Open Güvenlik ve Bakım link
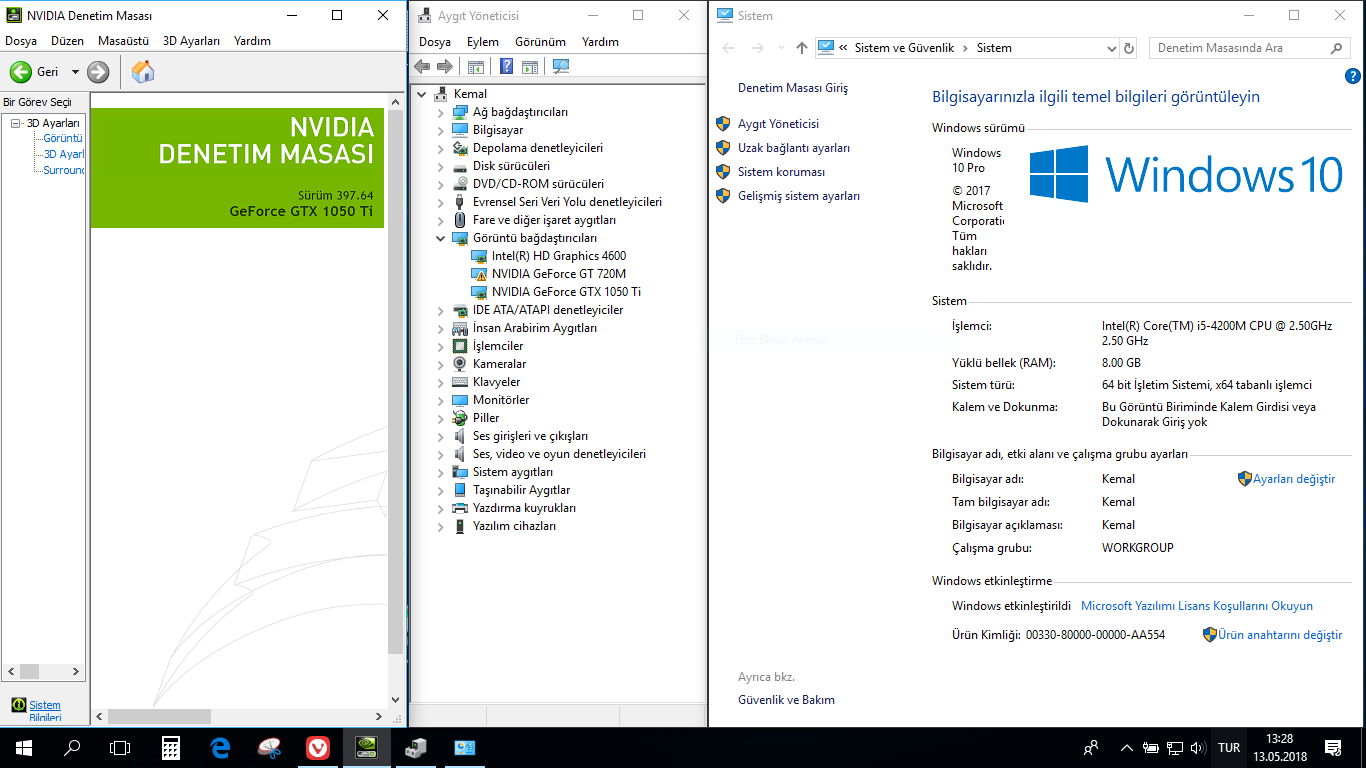Image resolution: width=1366 pixels, height=768 pixels. tap(786, 700)
